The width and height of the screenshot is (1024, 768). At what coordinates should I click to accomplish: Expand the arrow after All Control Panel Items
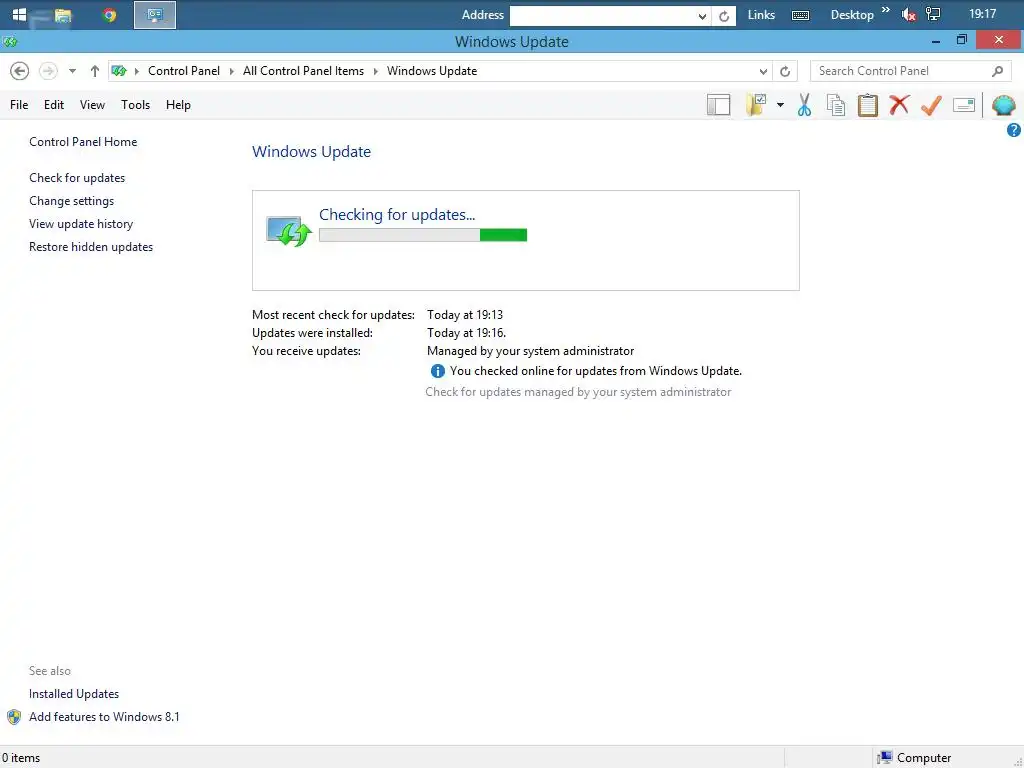pos(376,71)
